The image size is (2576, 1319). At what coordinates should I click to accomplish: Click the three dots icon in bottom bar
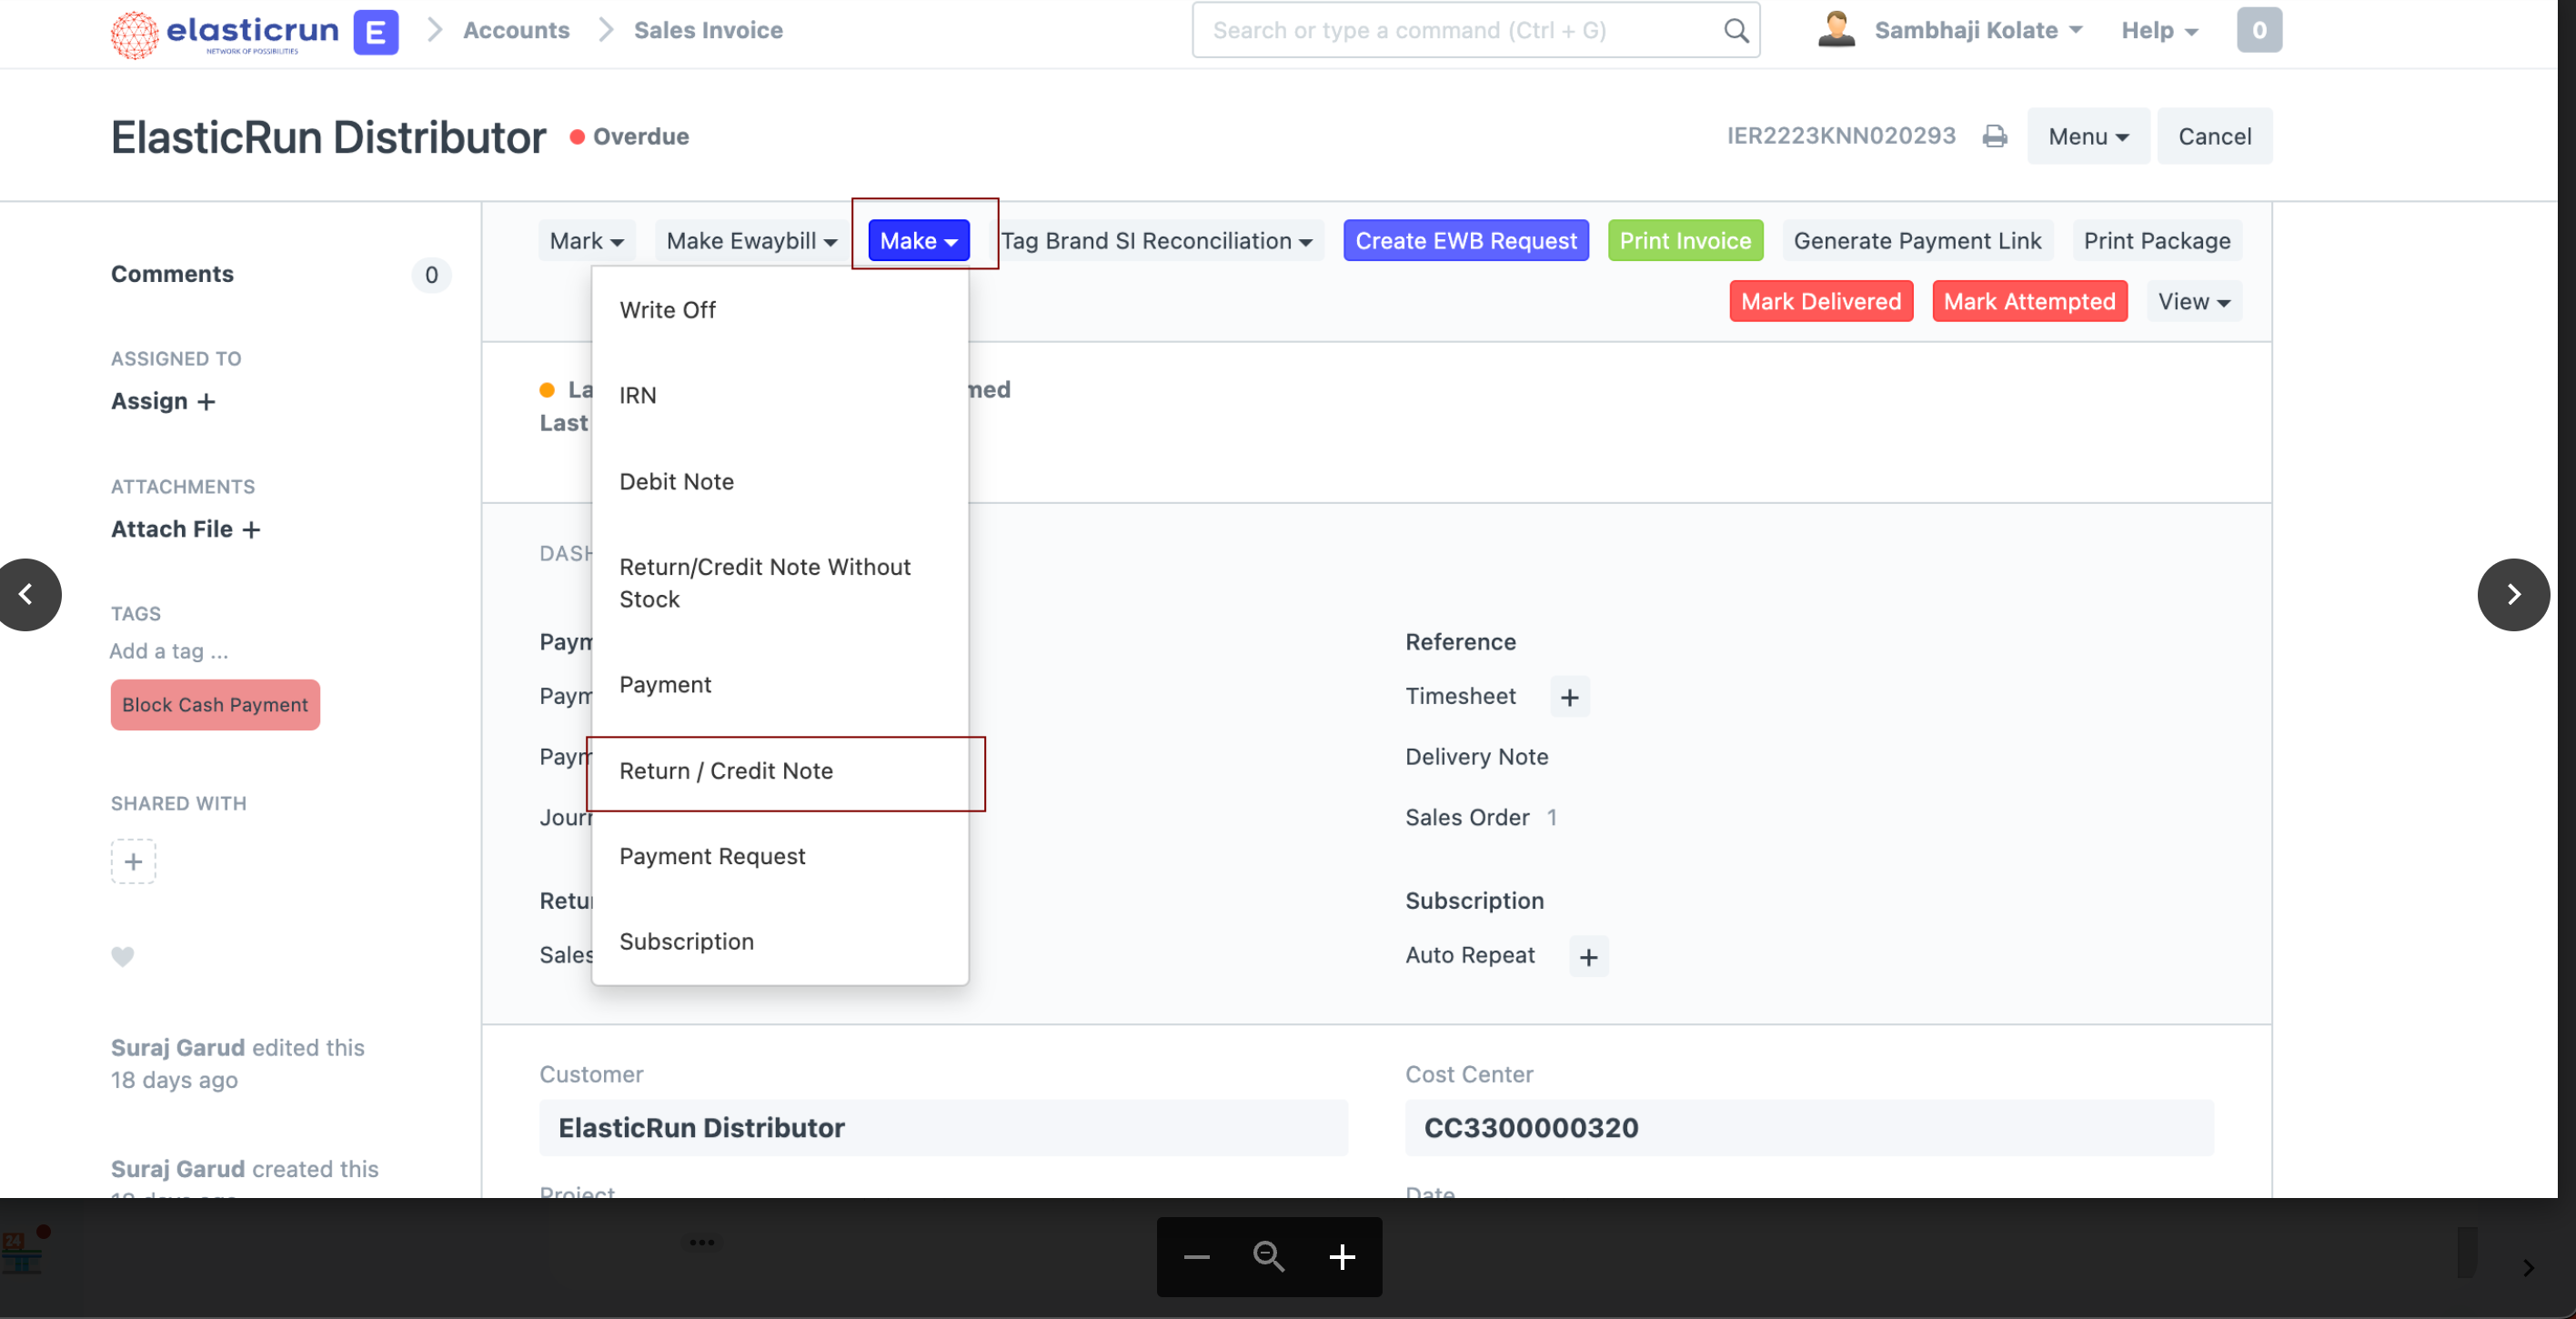point(702,1243)
